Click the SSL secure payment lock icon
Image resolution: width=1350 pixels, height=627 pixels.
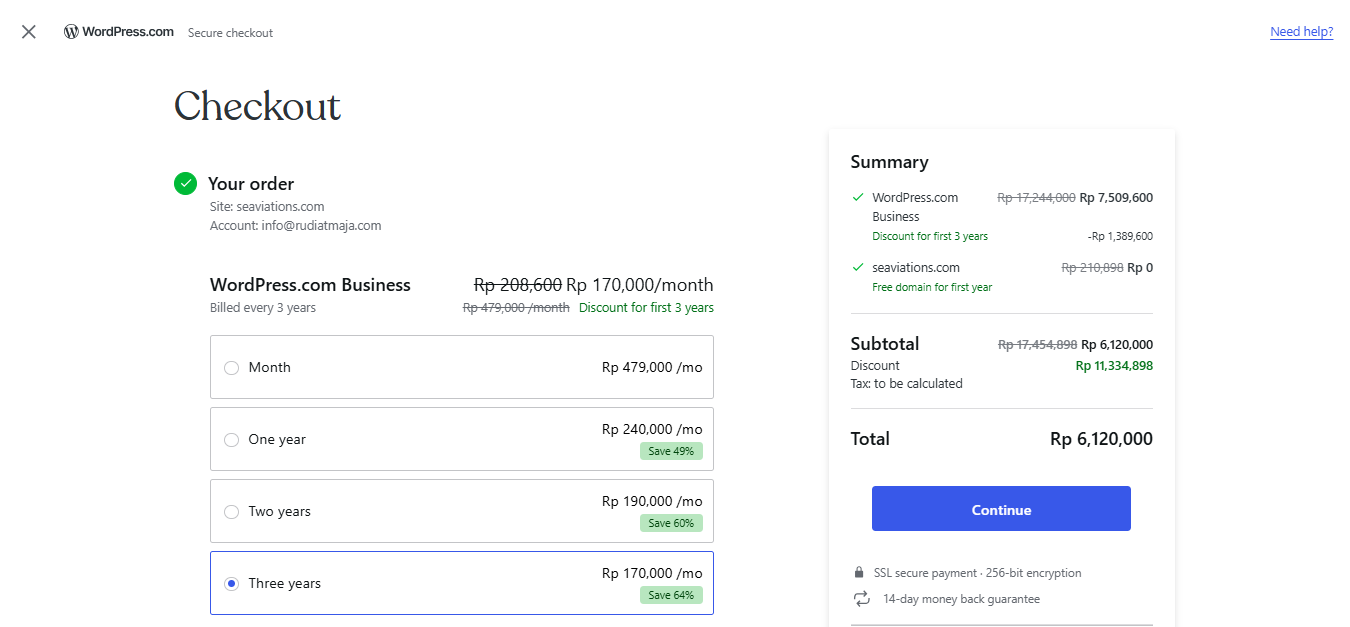858,573
